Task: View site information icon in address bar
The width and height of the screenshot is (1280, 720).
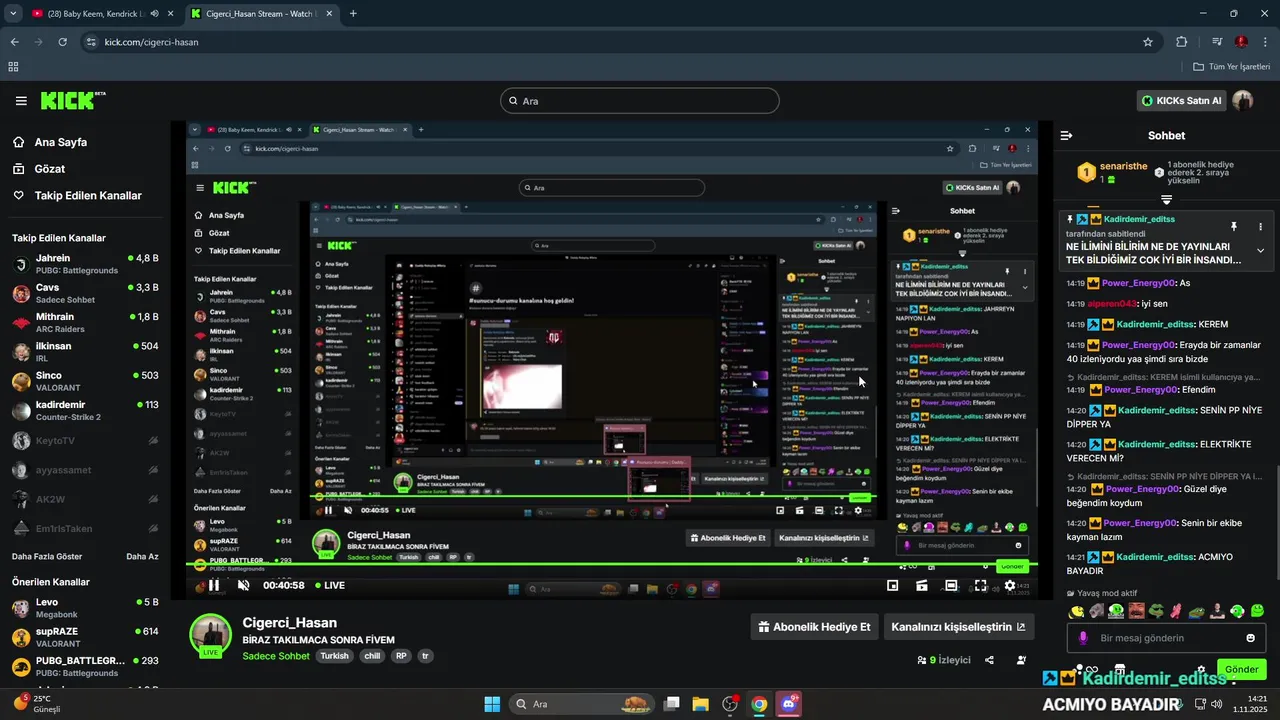Action: point(91,42)
